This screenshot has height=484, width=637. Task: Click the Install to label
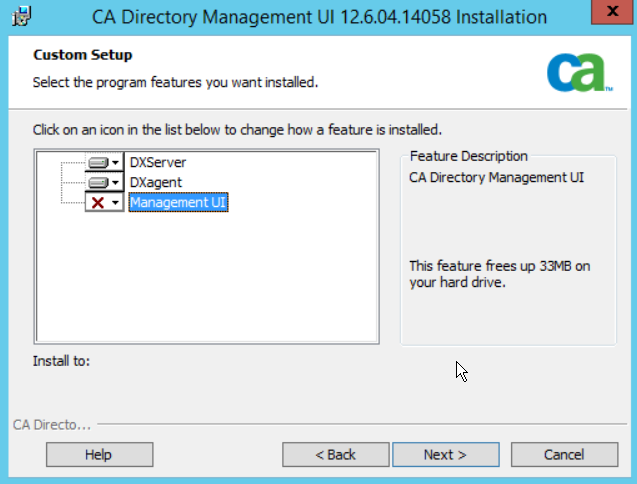pyautogui.click(x=62, y=360)
